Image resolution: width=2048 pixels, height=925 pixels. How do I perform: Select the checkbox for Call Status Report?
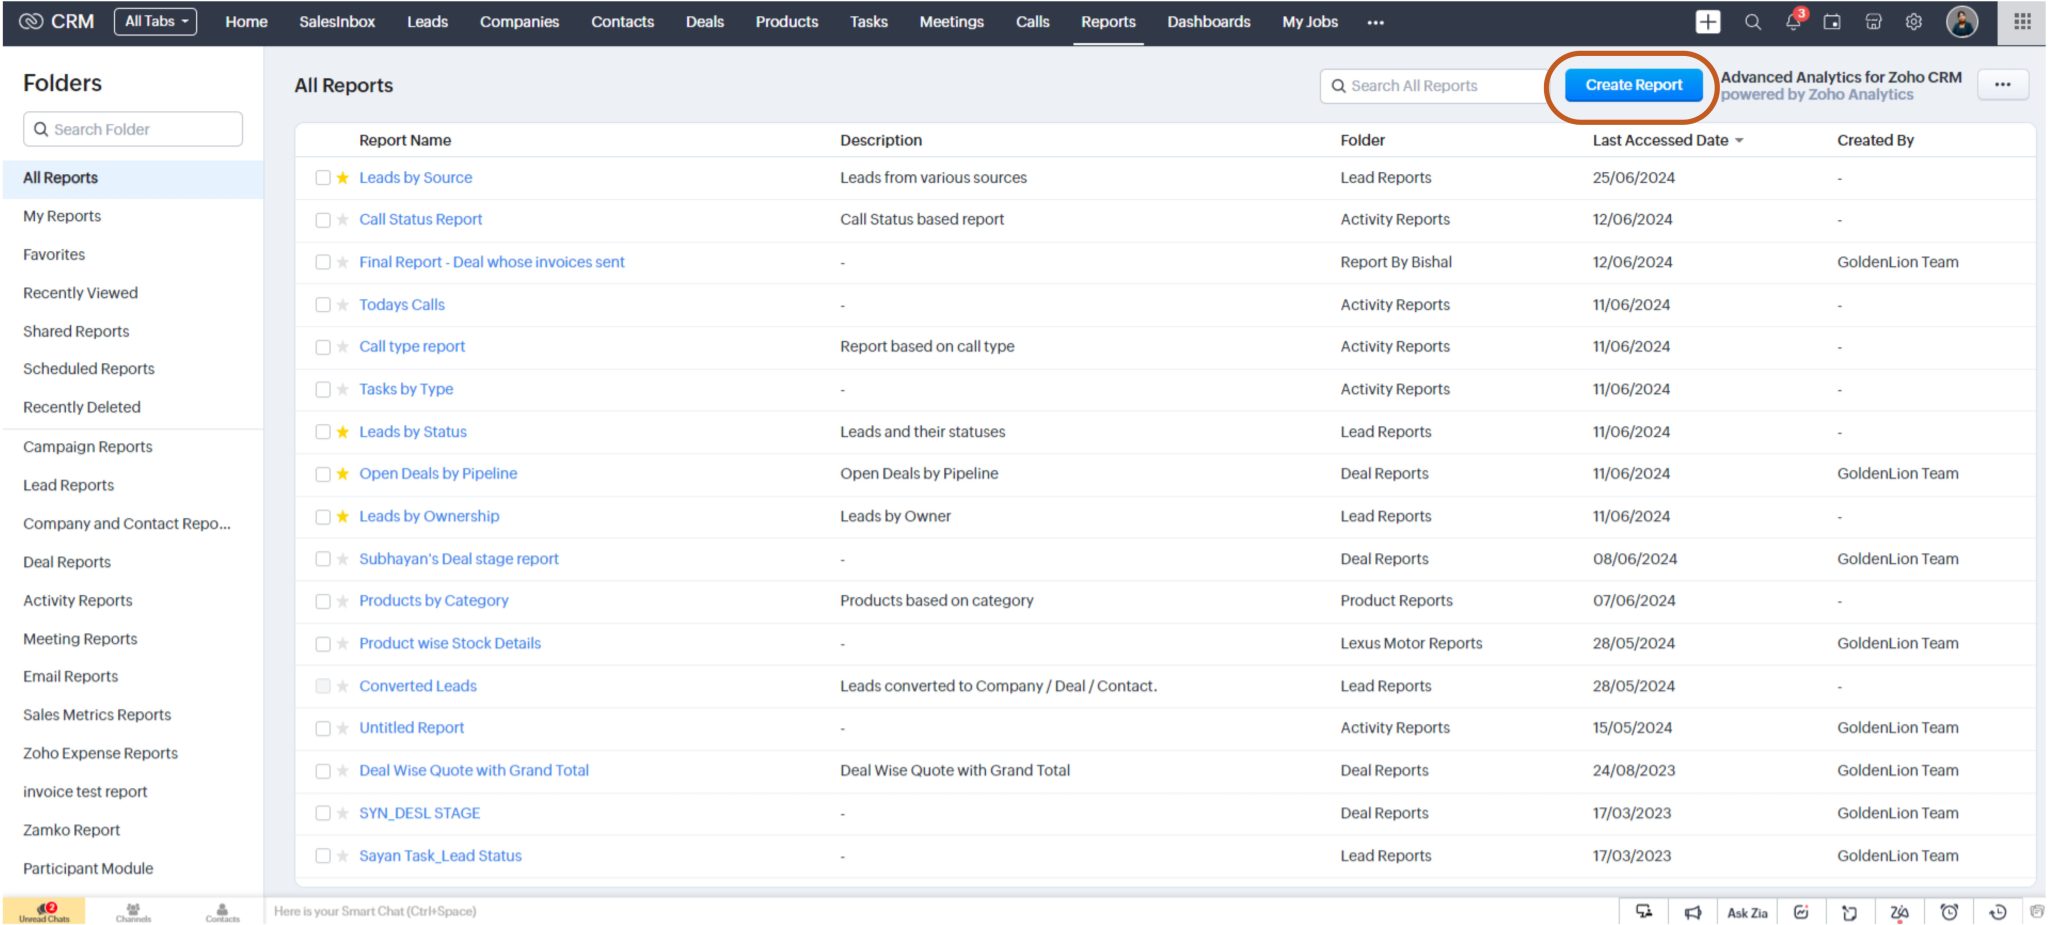[323, 219]
